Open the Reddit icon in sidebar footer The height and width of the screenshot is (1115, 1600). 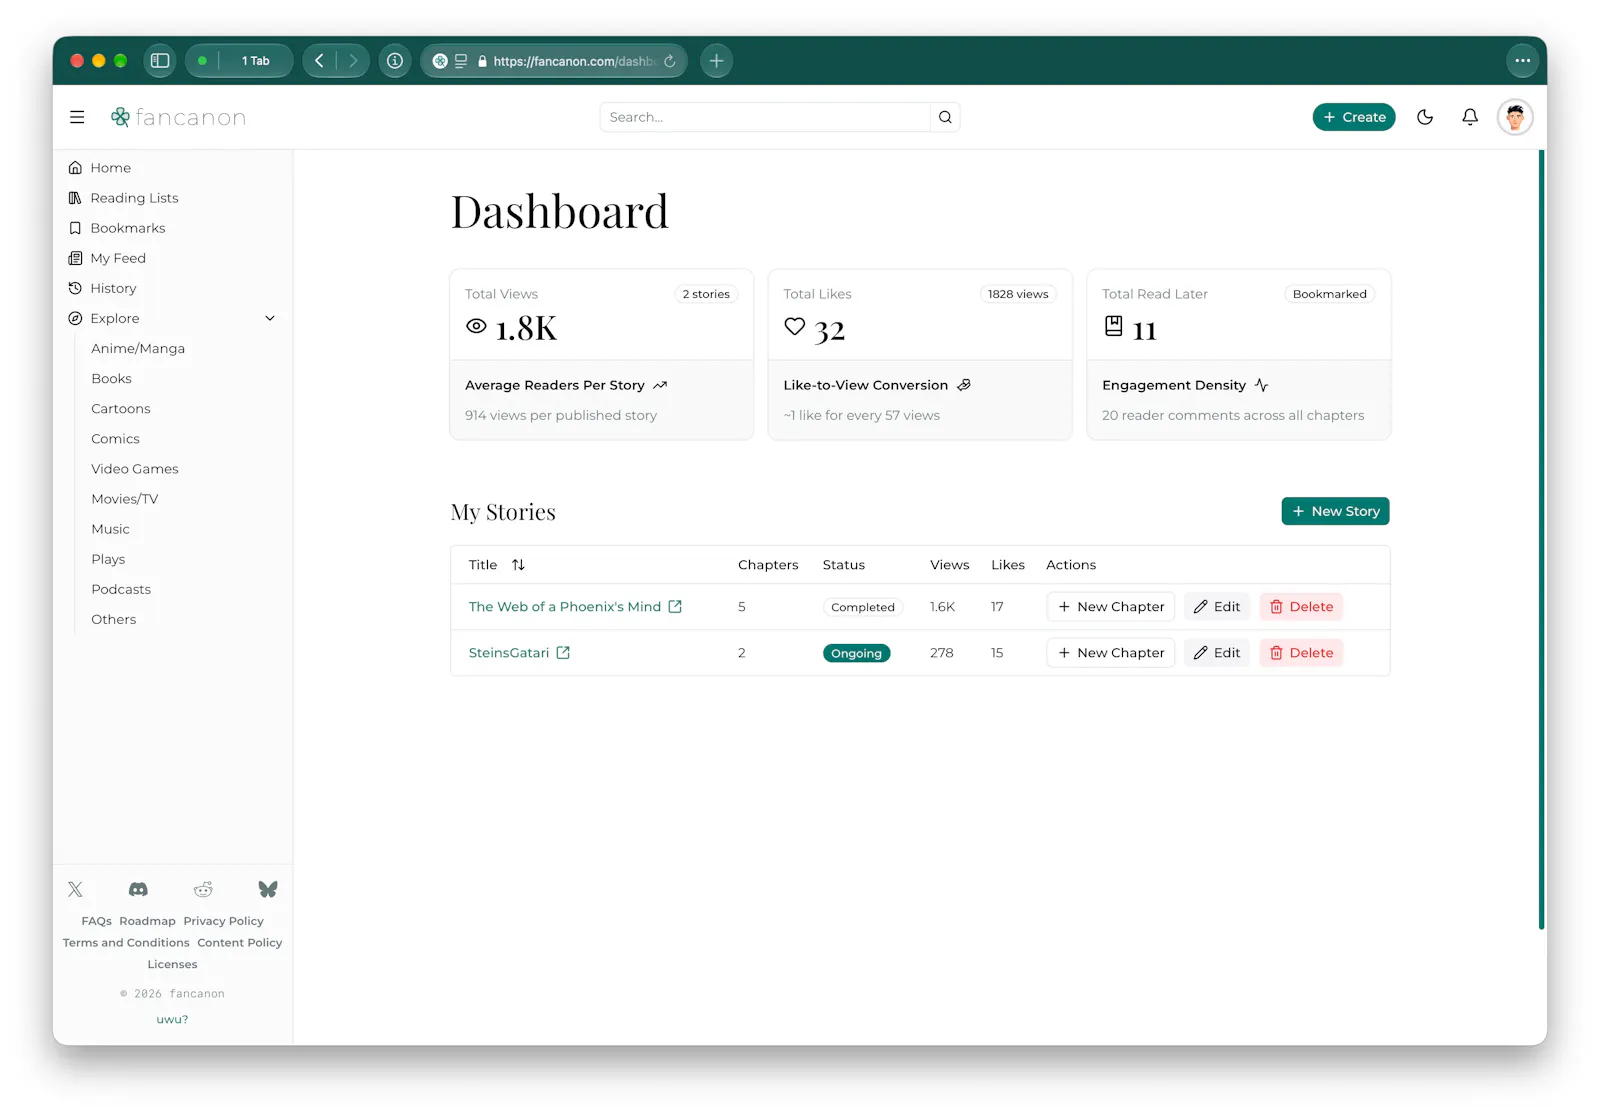(203, 889)
